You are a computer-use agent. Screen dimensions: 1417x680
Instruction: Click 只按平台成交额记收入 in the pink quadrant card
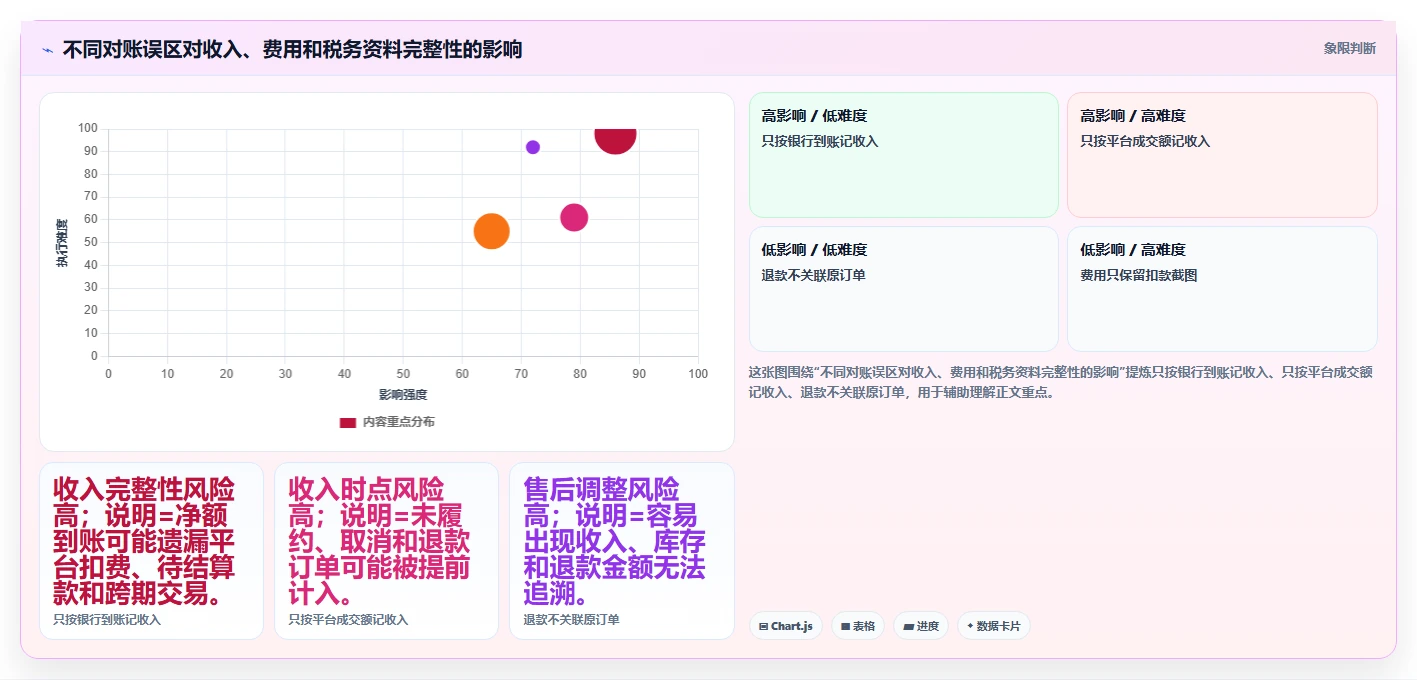tap(1145, 141)
